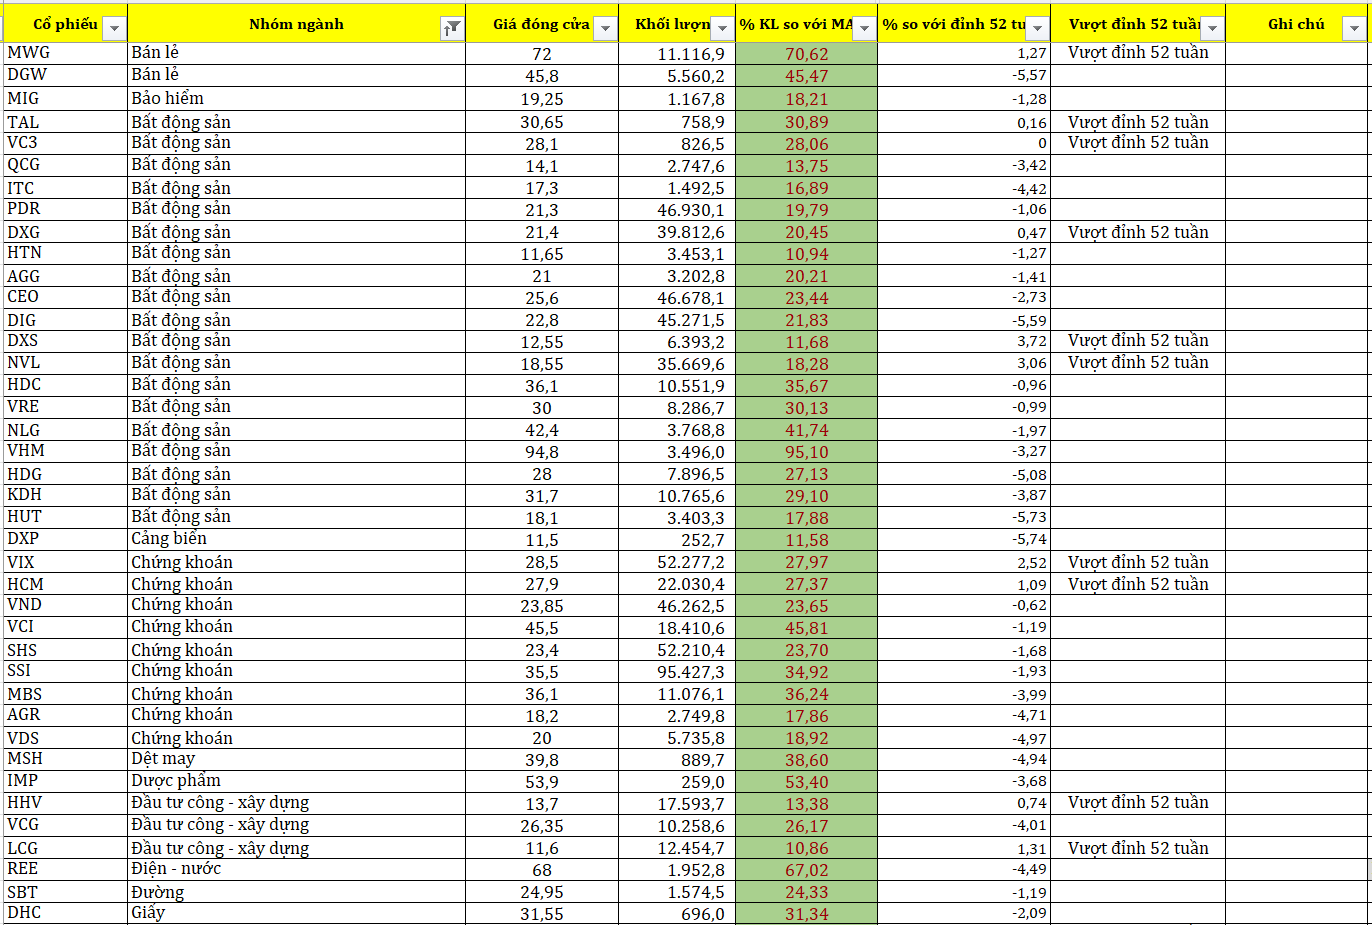The image size is (1372, 925).
Task: Click the VRE ticker cell
Action: click(x=65, y=407)
